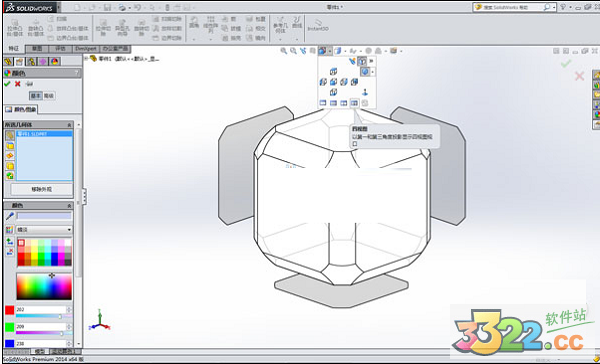Click the Remove Appearance button
The image size is (600, 364).
tap(41, 189)
